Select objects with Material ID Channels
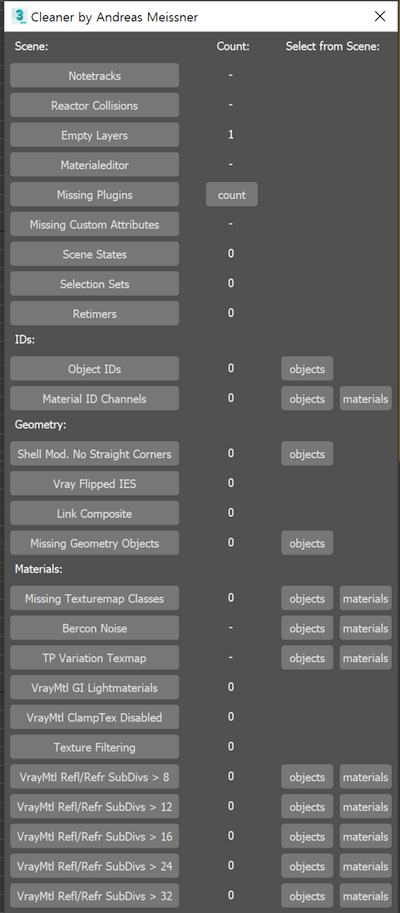The height and width of the screenshot is (913, 400). click(x=307, y=398)
